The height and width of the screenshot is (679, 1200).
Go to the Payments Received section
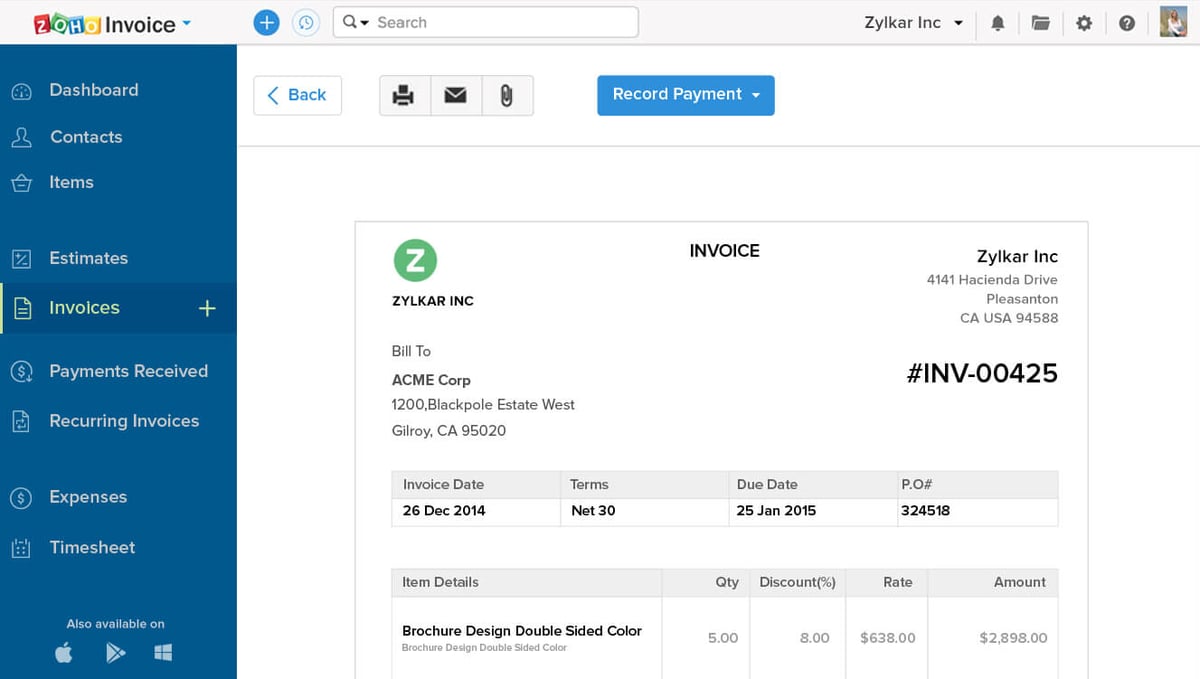pyautogui.click(x=129, y=370)
